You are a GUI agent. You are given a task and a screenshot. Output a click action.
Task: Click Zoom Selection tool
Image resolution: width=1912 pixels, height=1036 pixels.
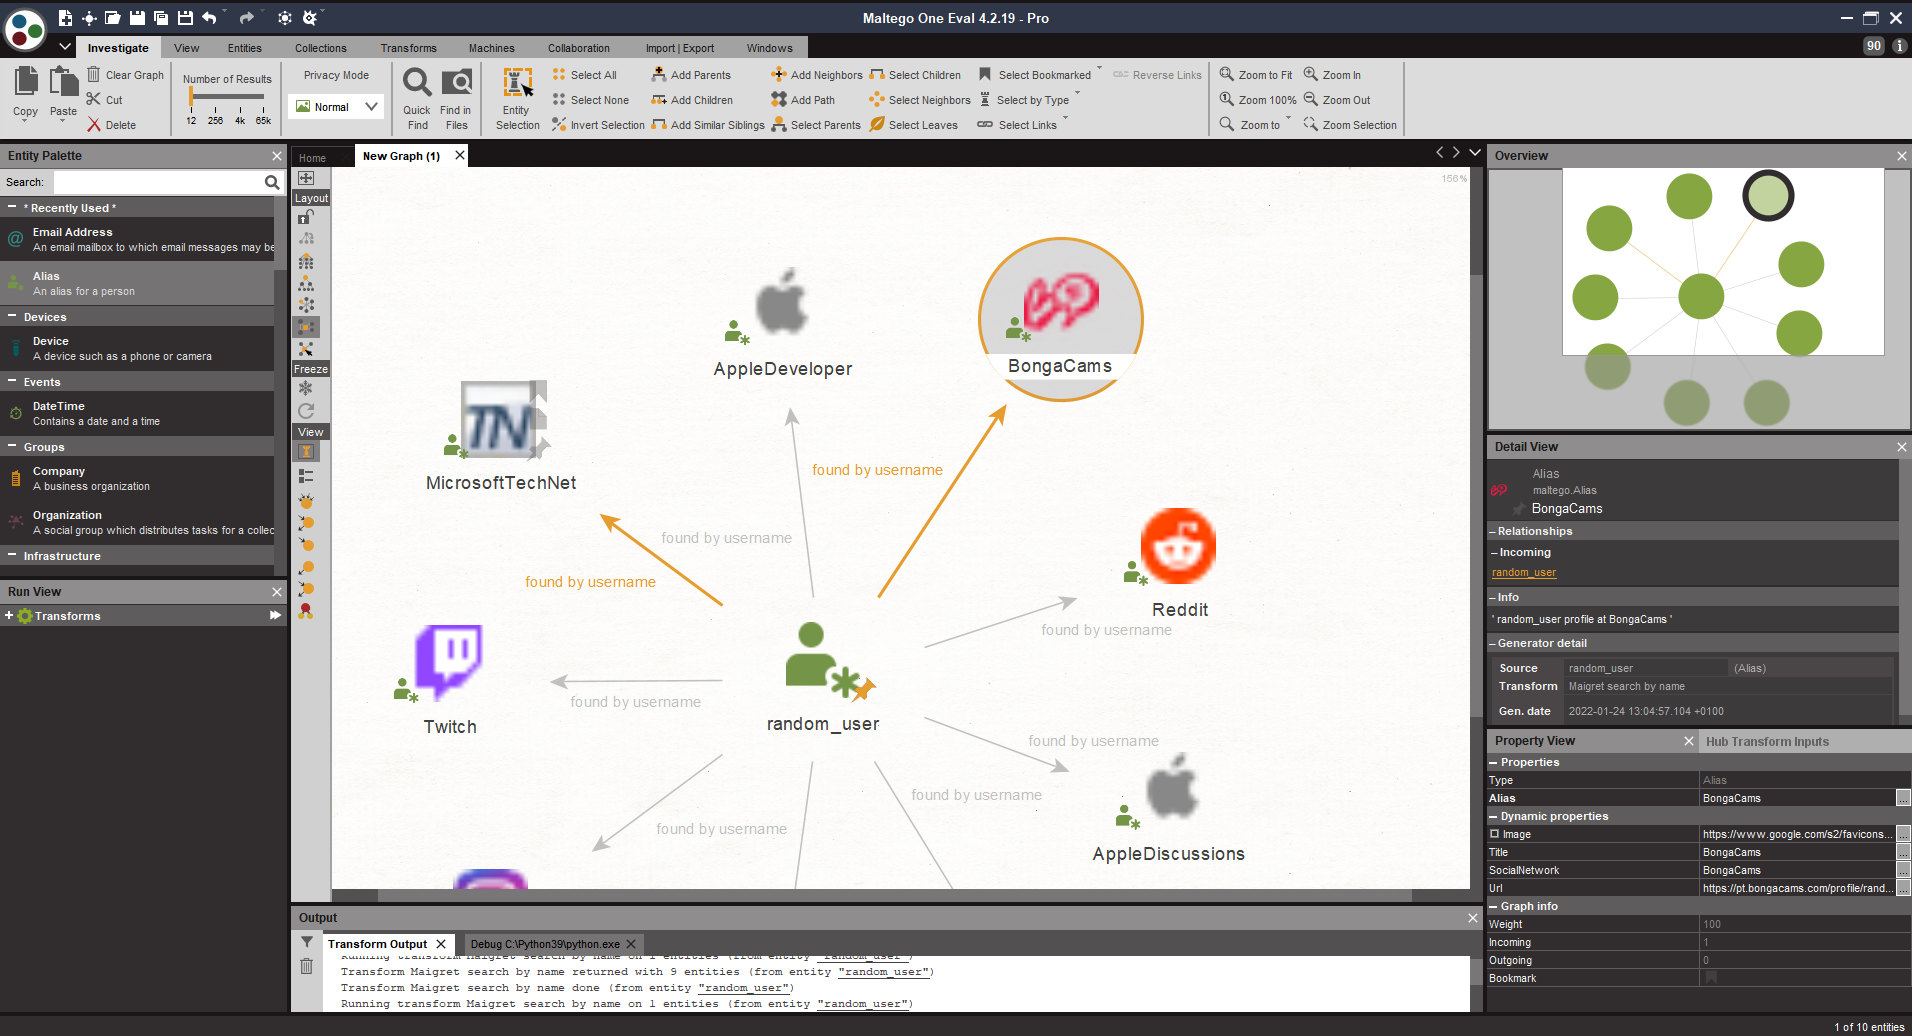click(1350, 125)
